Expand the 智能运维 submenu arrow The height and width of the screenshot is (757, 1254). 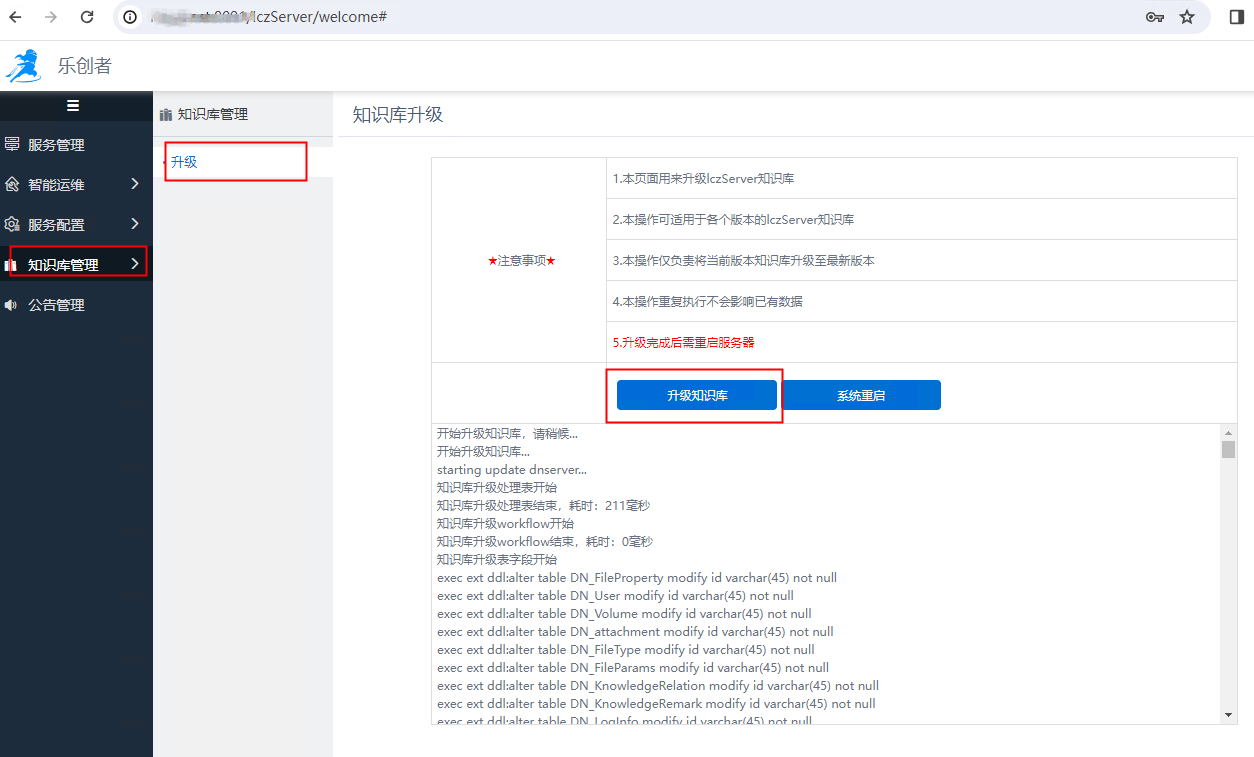point(135,184)
